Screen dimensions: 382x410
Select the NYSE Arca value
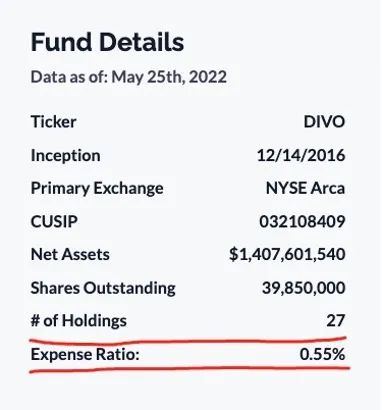(x=305, y=188)
